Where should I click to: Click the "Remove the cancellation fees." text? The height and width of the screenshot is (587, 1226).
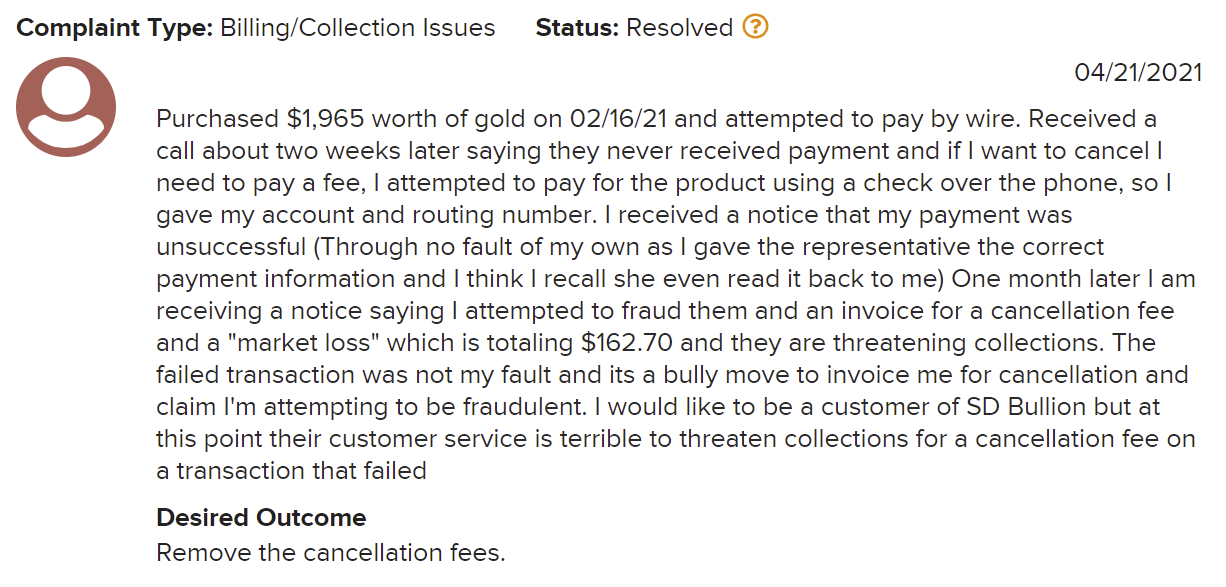tap(331, 552)
